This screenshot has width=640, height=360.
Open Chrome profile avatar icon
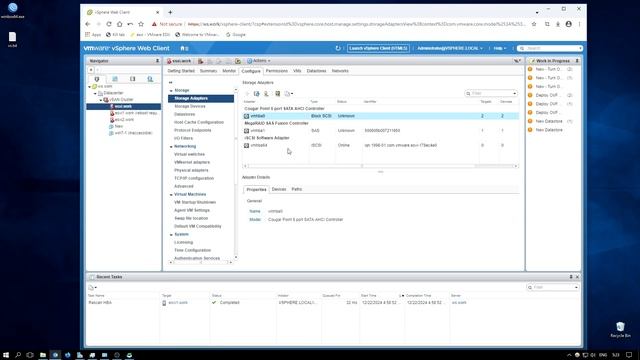(x=569, y=24)
